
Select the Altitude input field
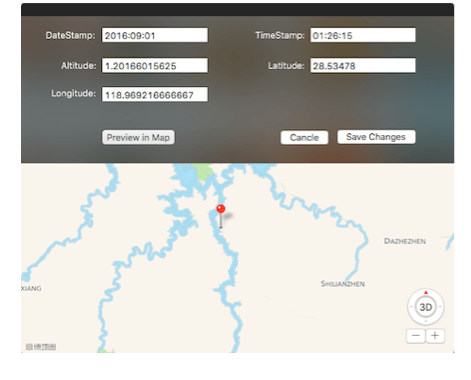(x=155, y=66)
